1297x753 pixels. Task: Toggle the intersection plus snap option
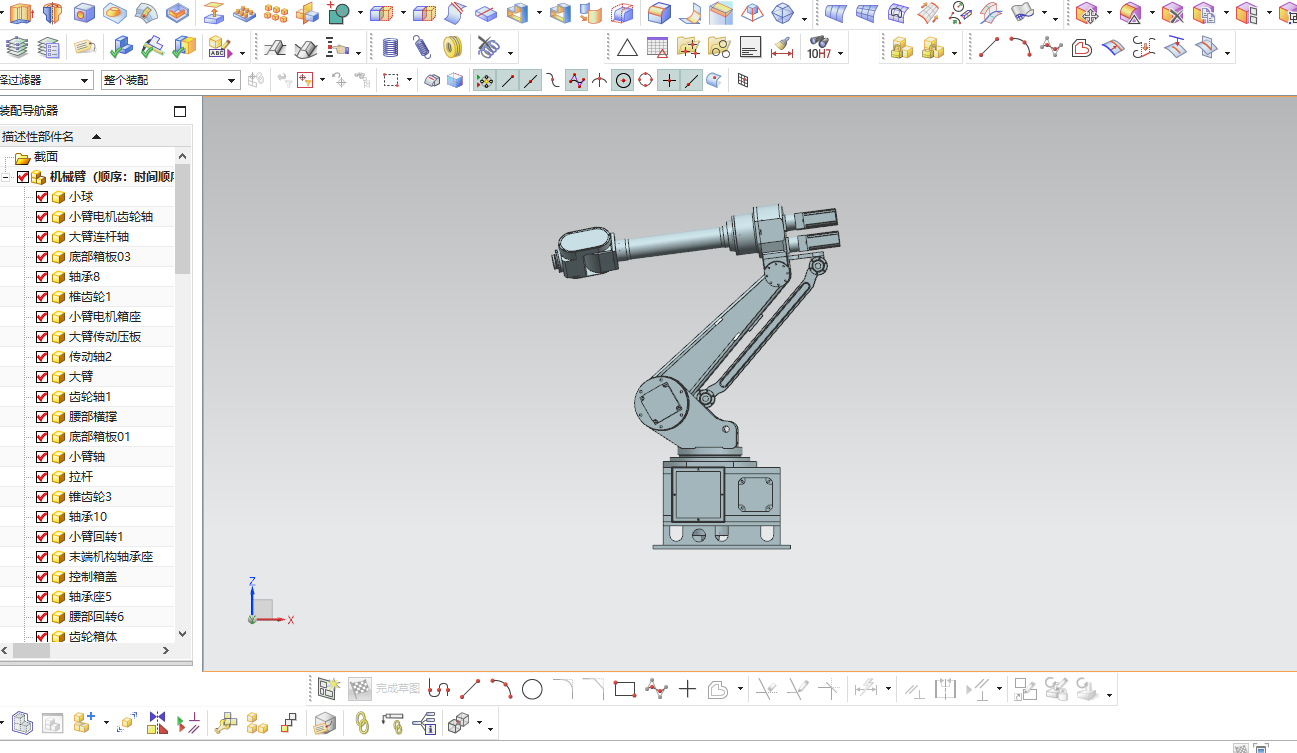pos(669,80)
